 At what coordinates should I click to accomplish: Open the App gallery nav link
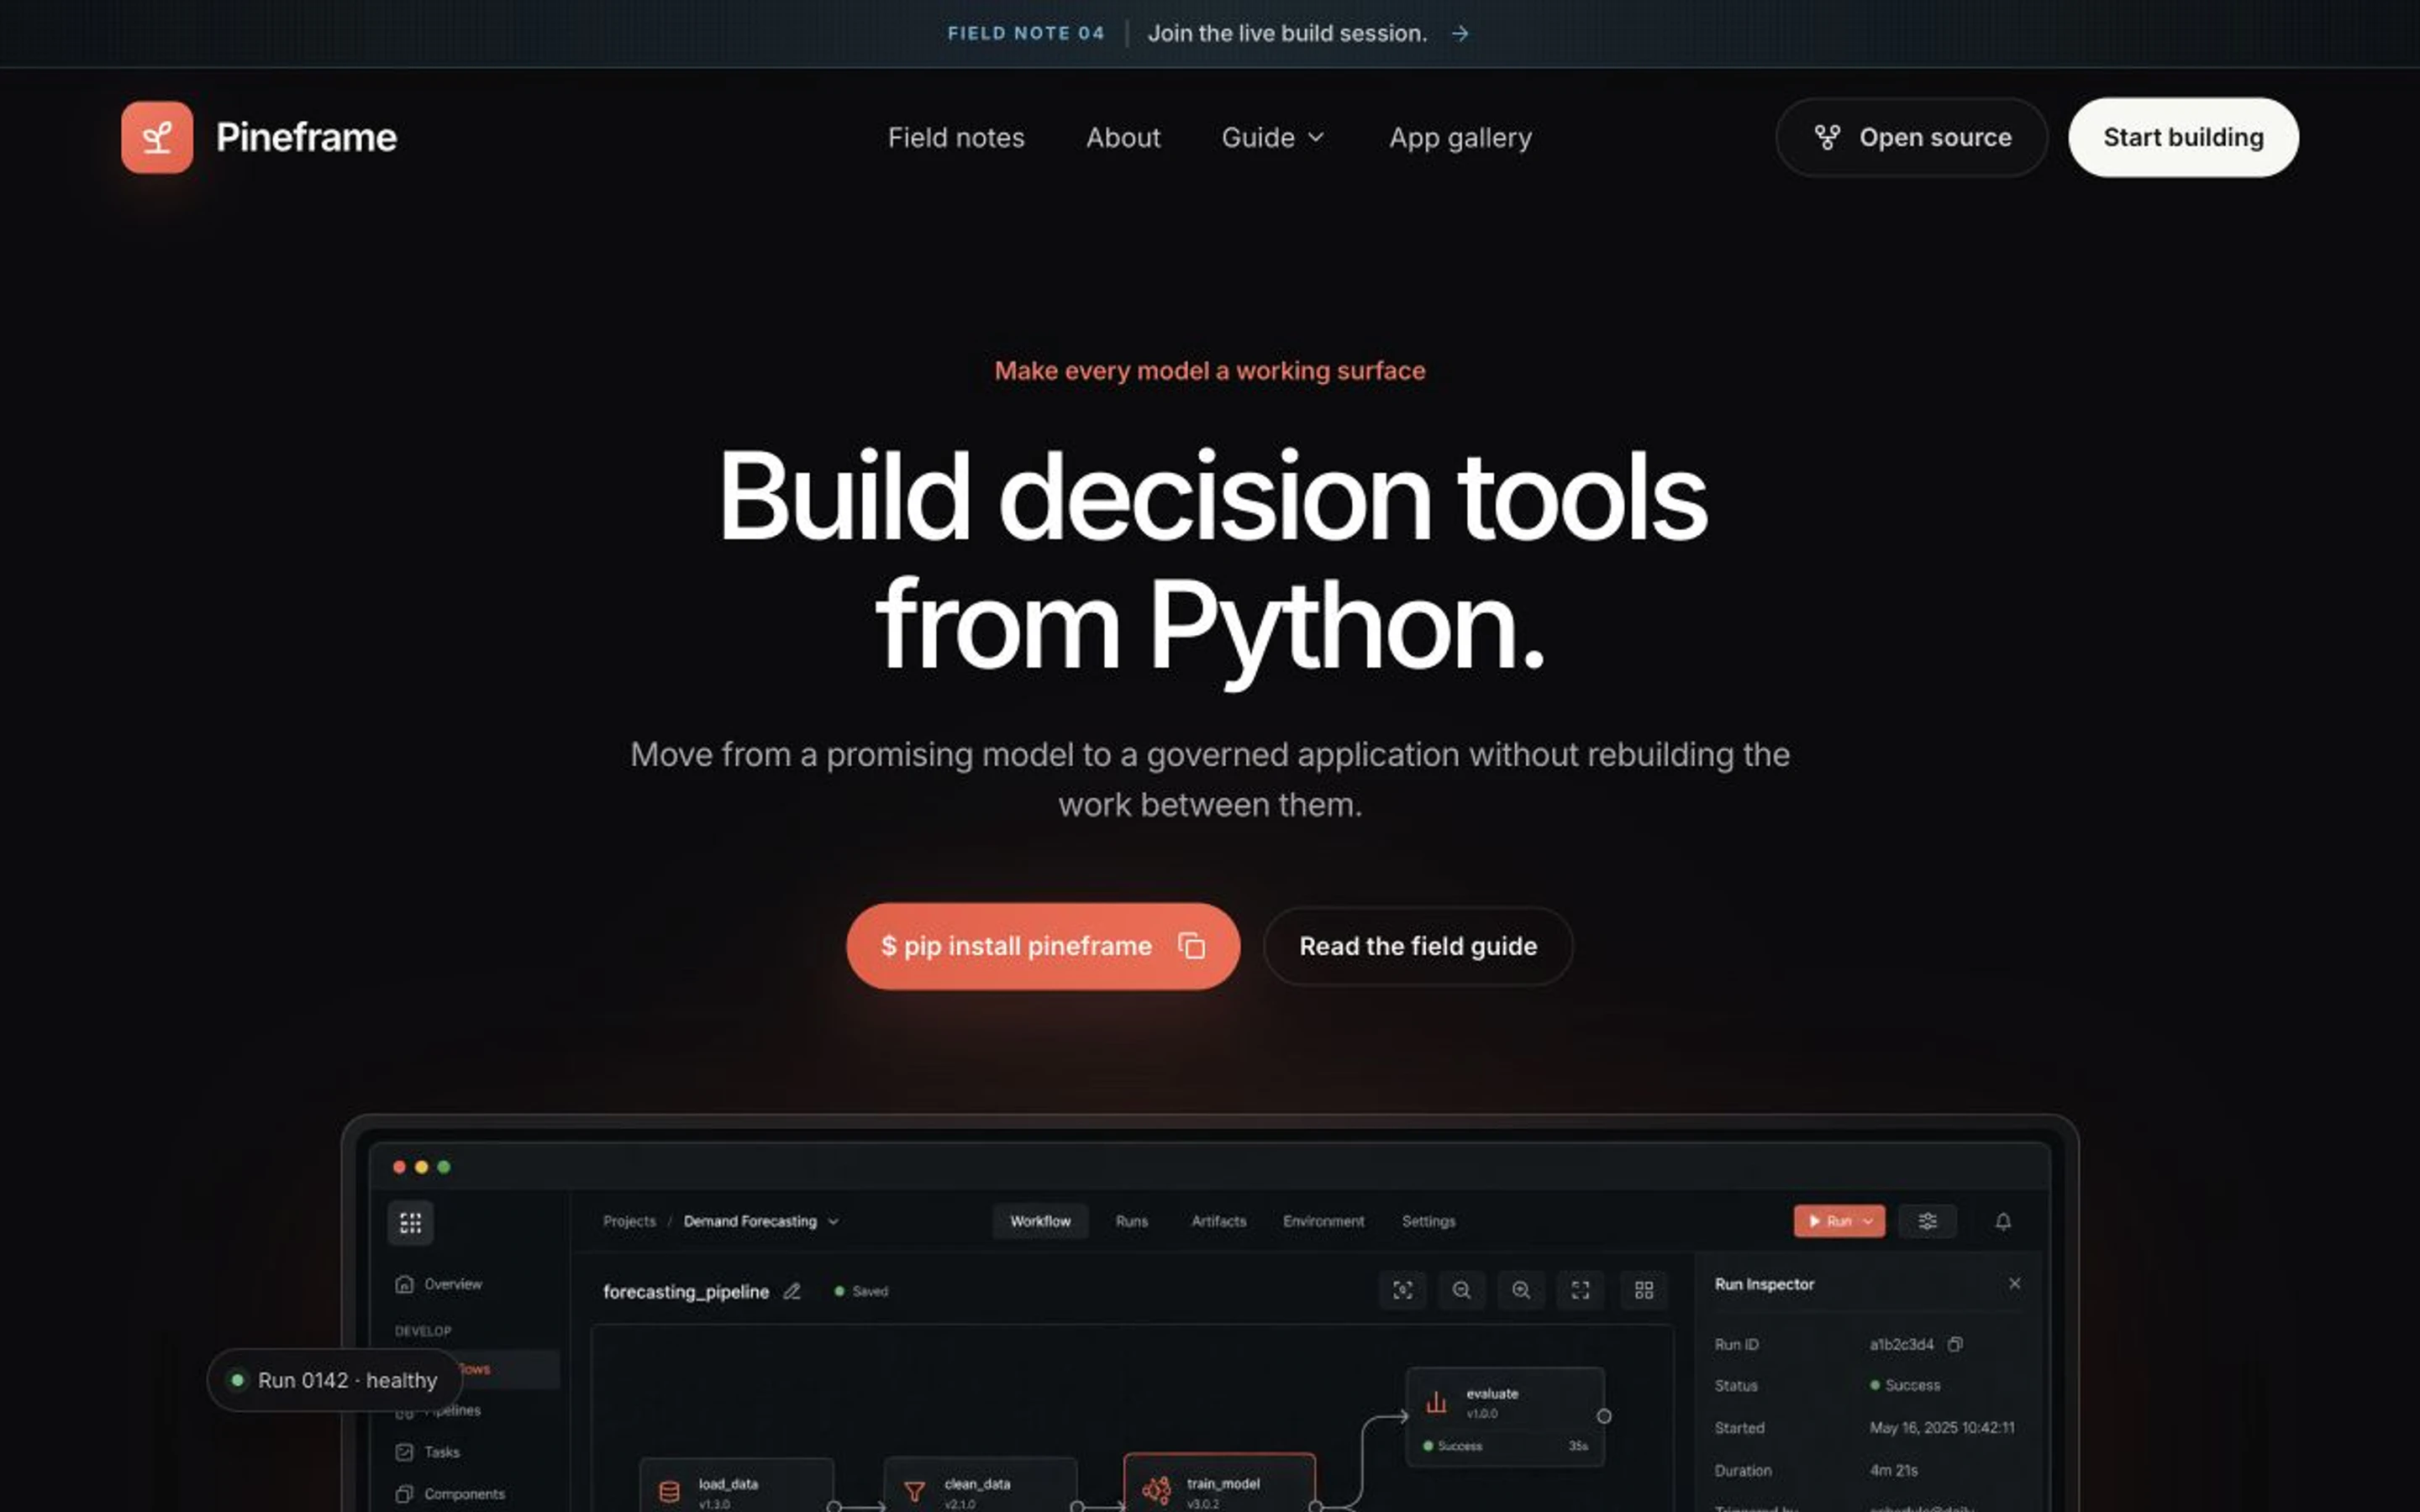[x=1460, y=137]
